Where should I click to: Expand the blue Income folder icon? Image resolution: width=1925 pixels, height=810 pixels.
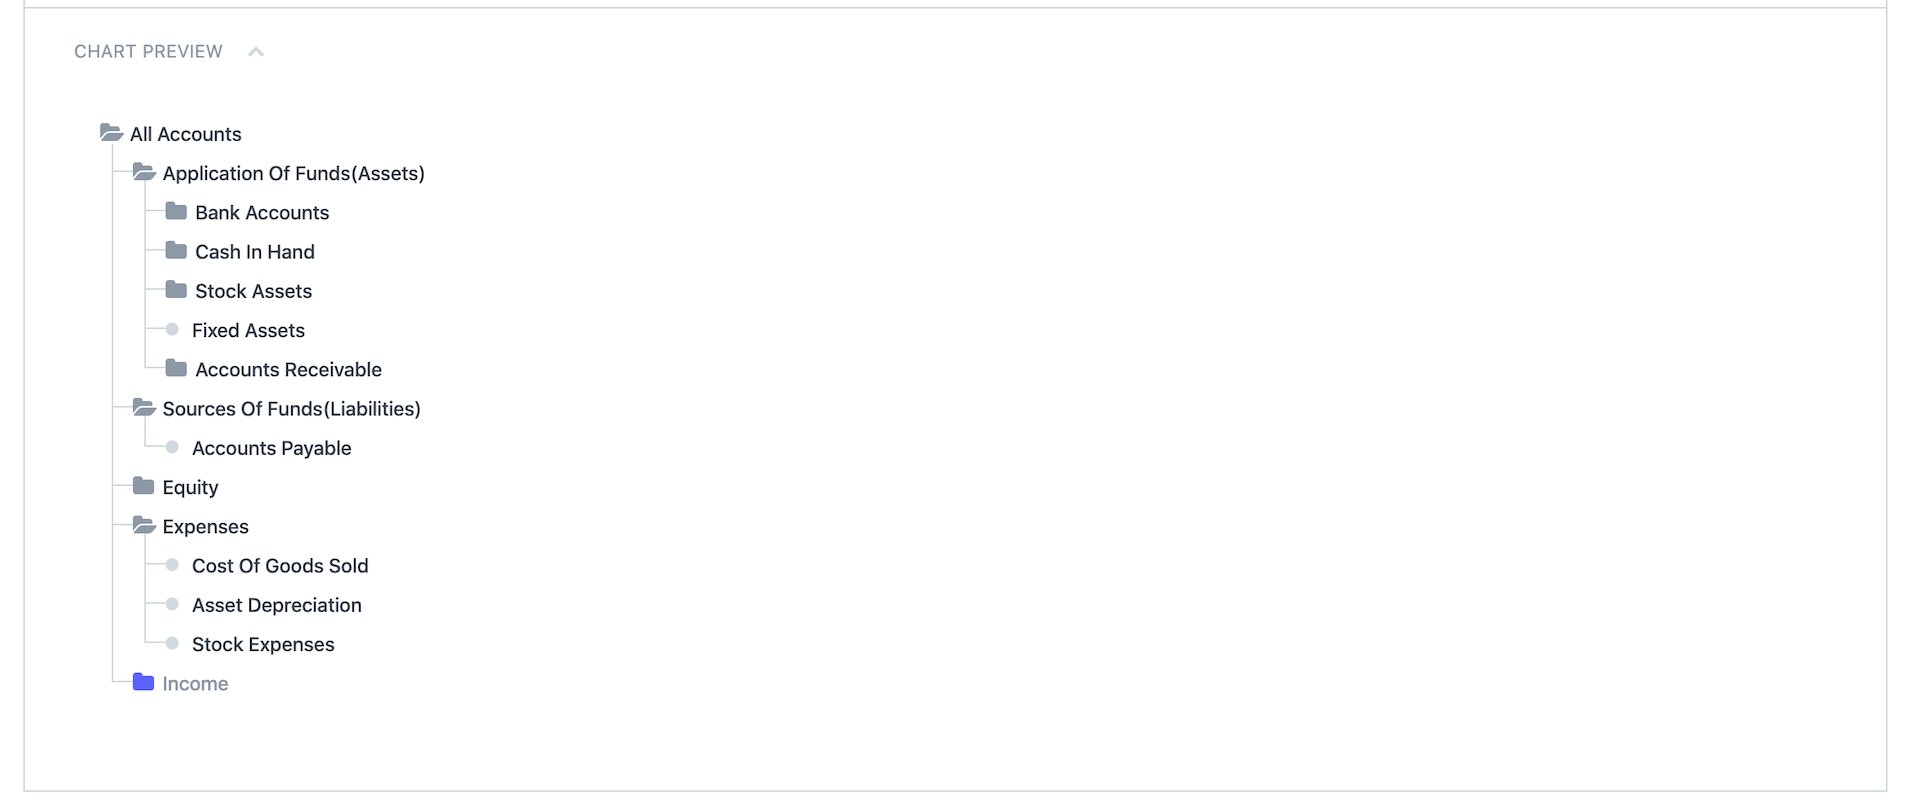144,682
